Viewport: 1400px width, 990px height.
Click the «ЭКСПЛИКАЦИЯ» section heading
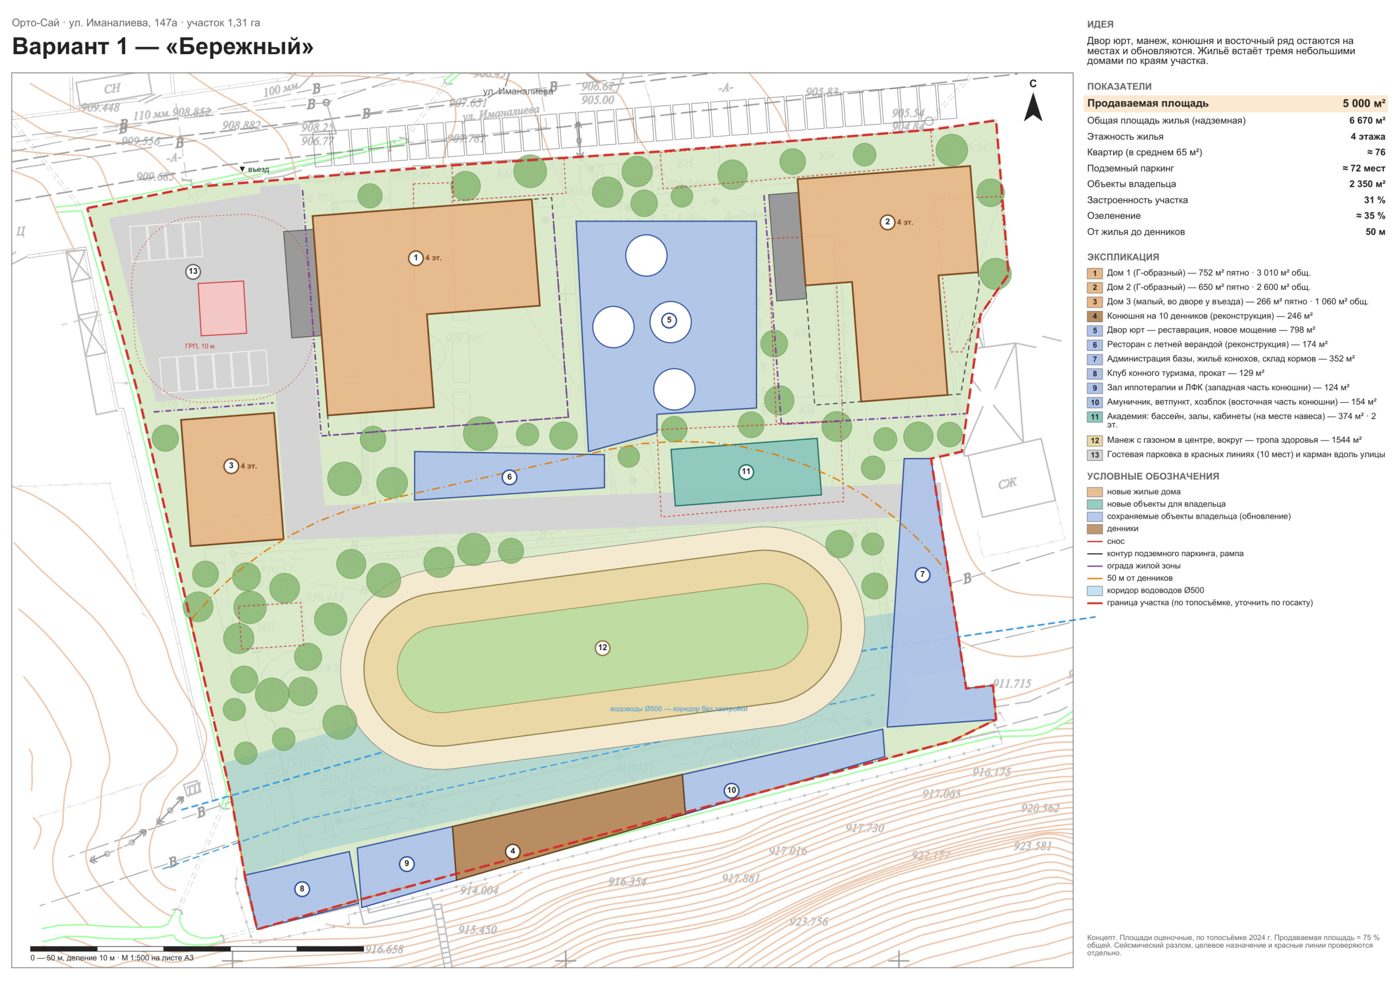pyautogui.click(x=1123, y=257)
